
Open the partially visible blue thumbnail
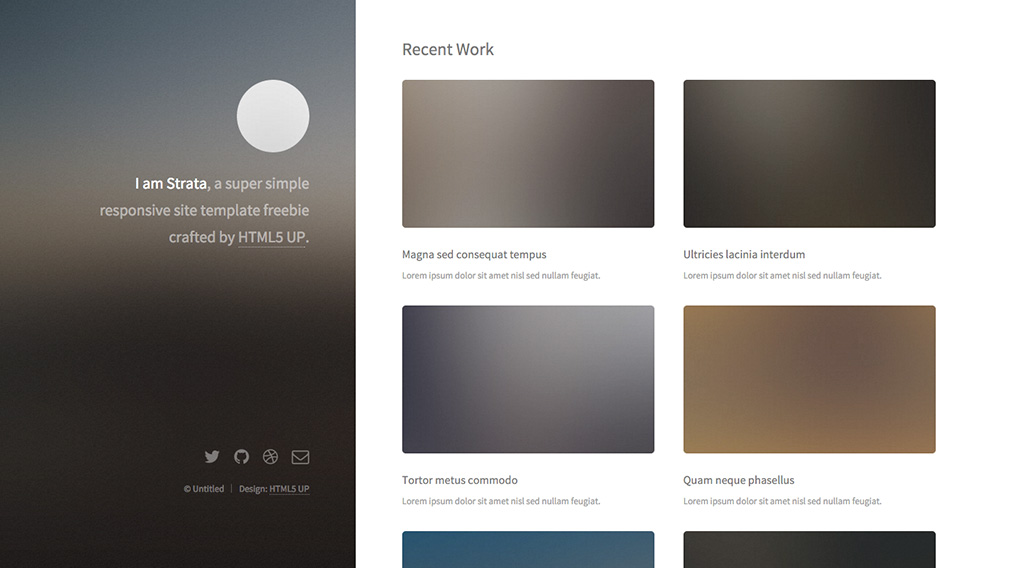tap(528, 550)
